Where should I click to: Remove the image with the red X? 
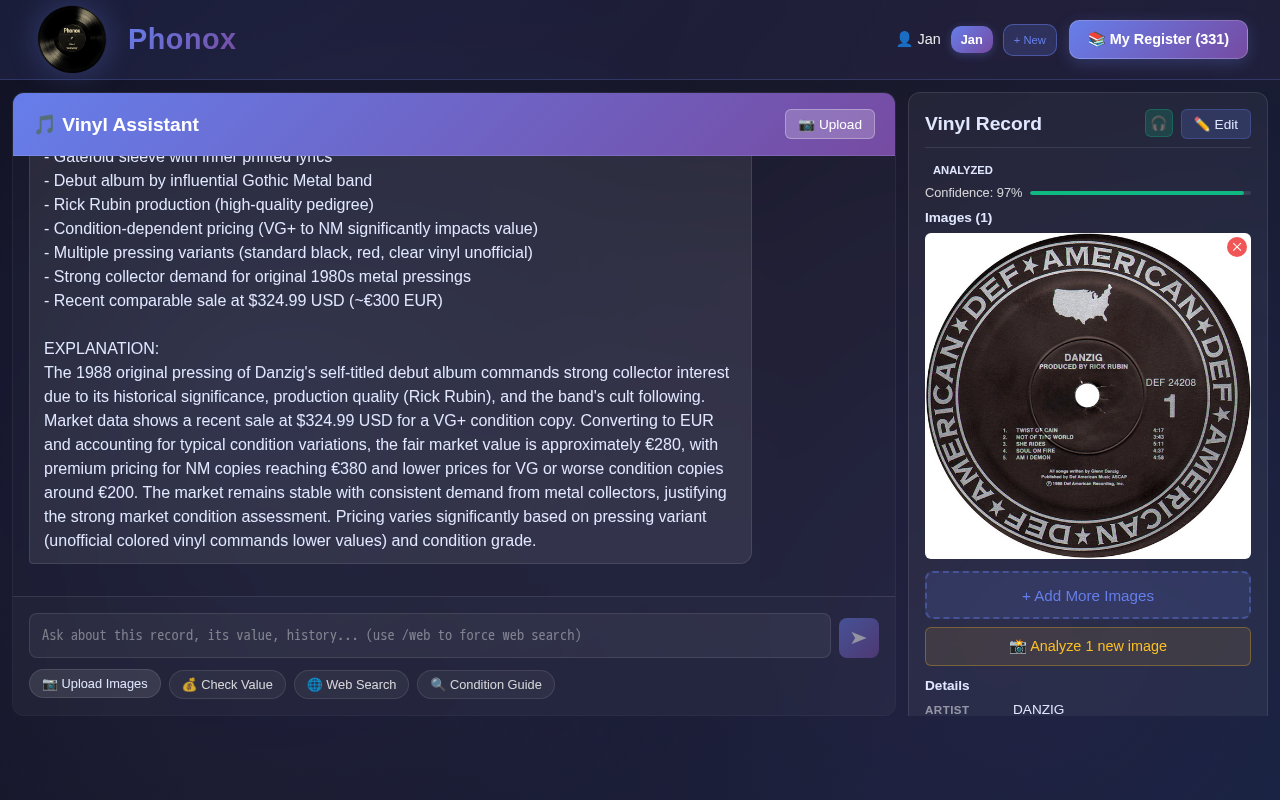pos(1236,247)
